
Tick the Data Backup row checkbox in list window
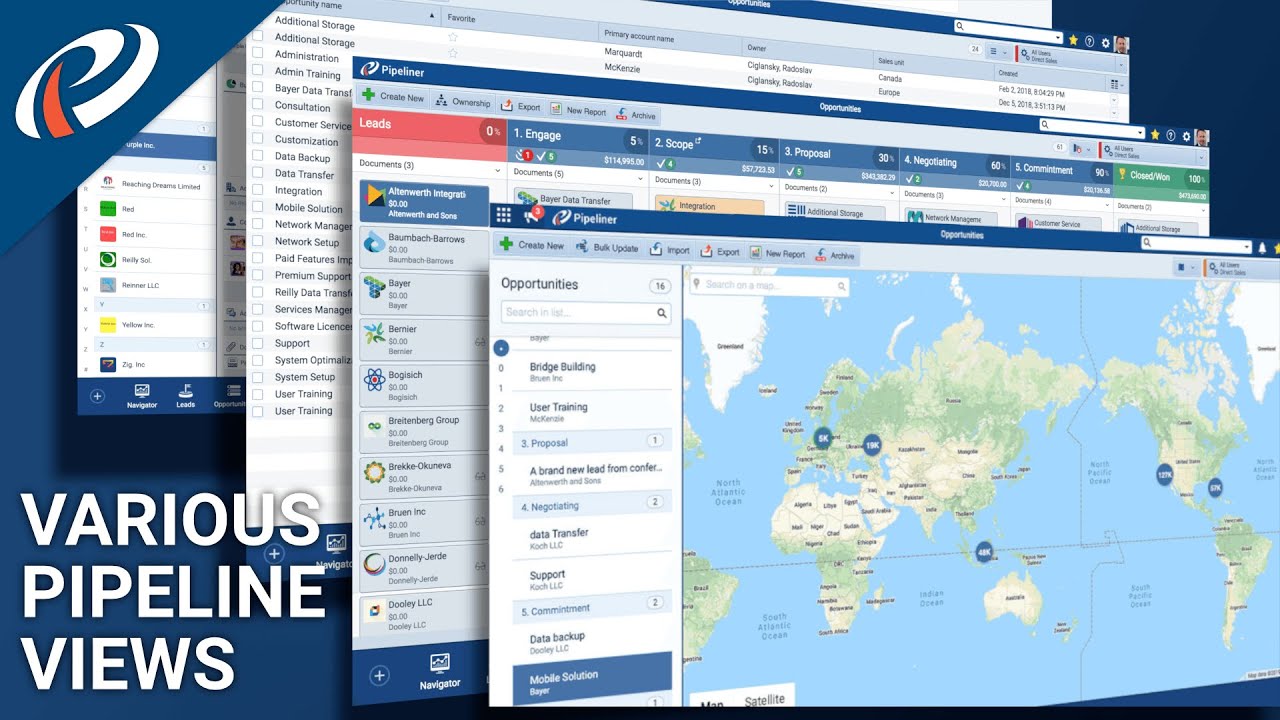click(x=257, y=154)
